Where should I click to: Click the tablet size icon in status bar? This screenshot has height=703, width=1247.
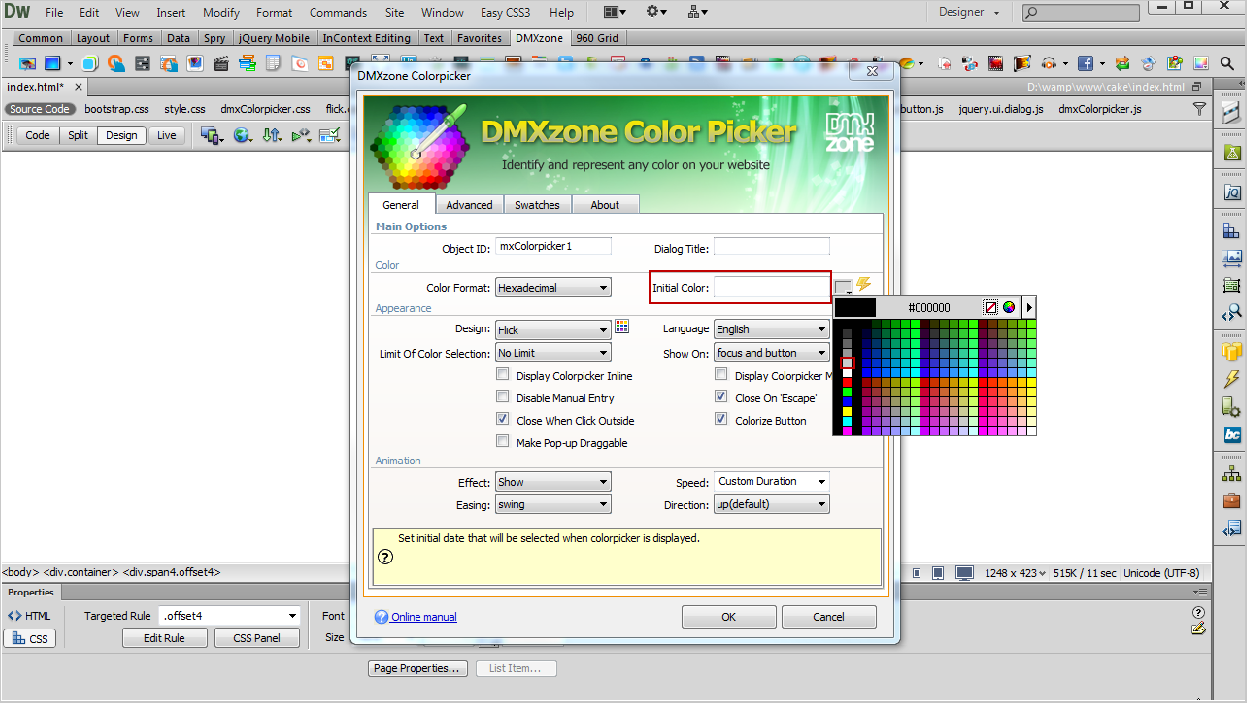[937, 573]
